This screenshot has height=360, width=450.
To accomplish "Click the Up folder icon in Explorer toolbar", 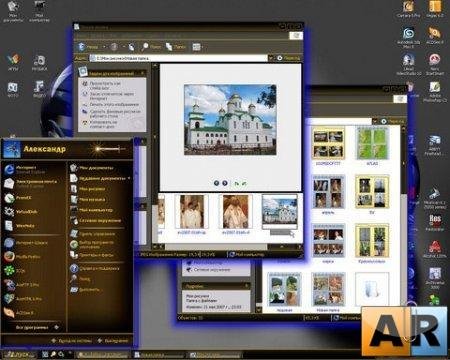I will click(x=132, y=47).
